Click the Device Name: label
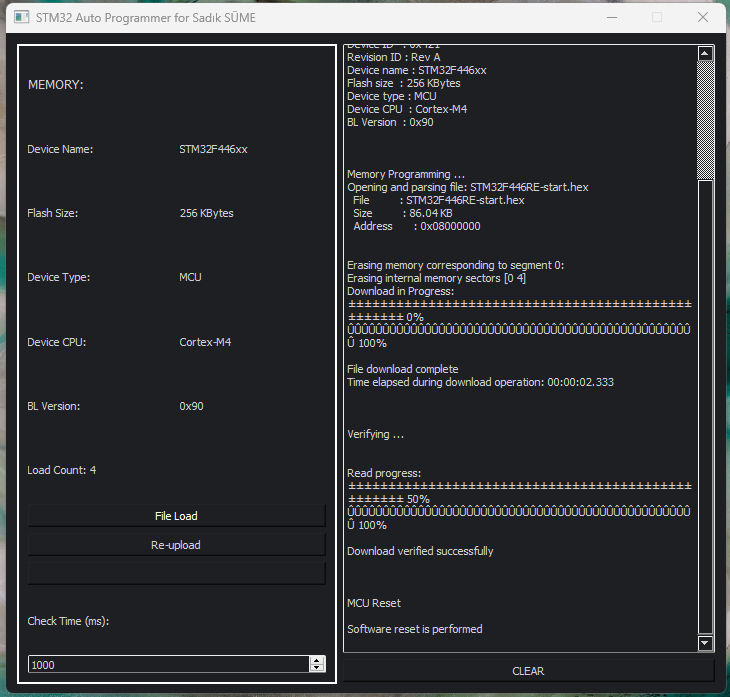The image size is (730, 697). (x=60, y=149)
